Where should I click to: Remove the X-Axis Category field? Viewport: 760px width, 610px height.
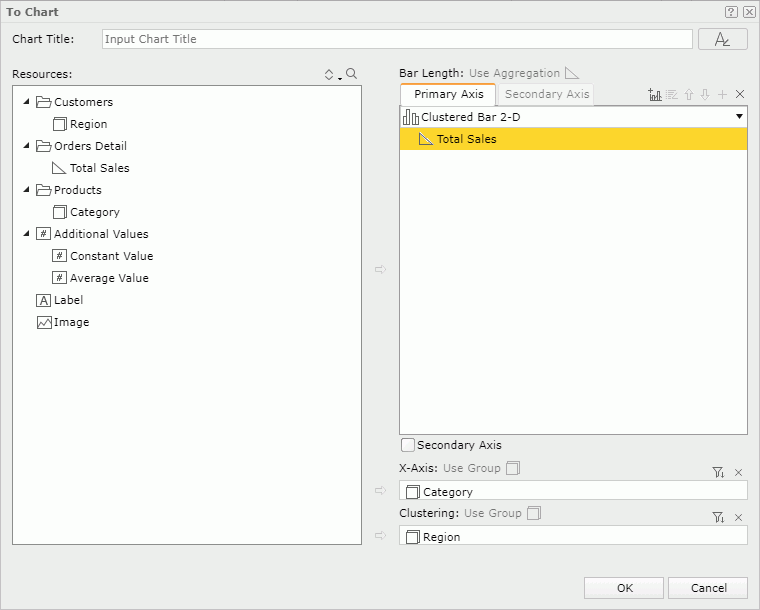coord(739,472)
